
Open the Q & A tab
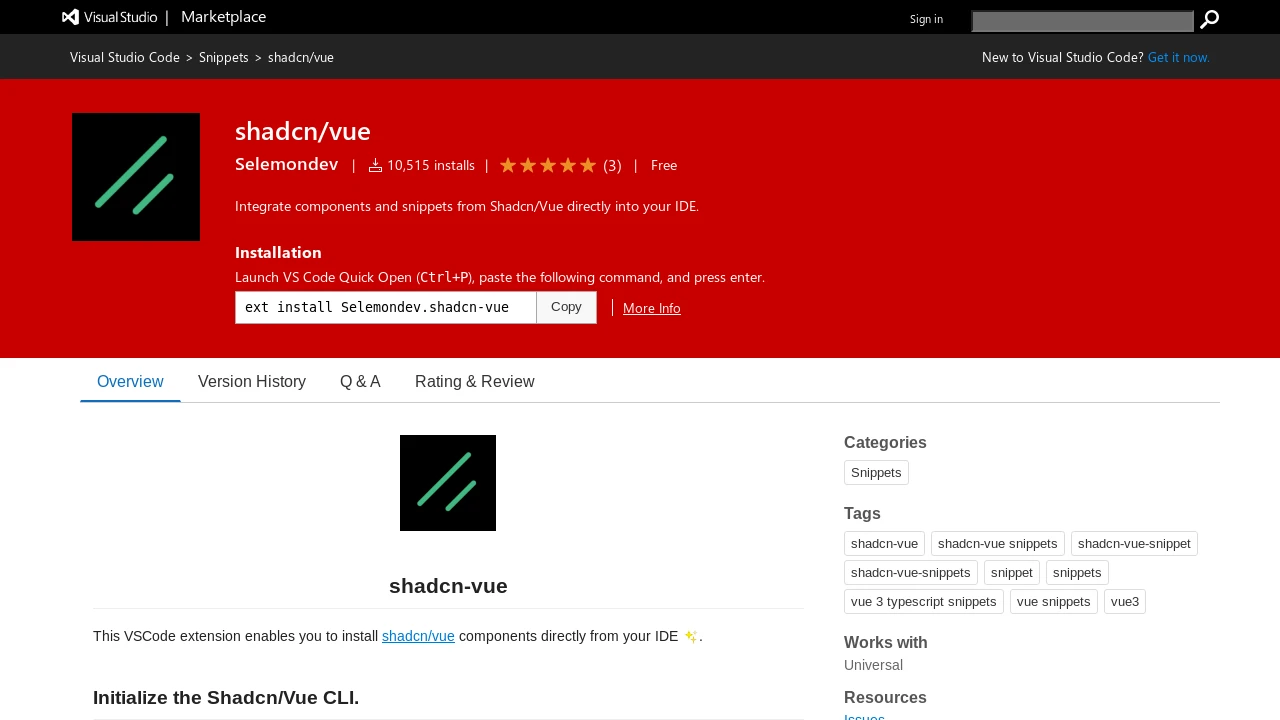[360, 382]
